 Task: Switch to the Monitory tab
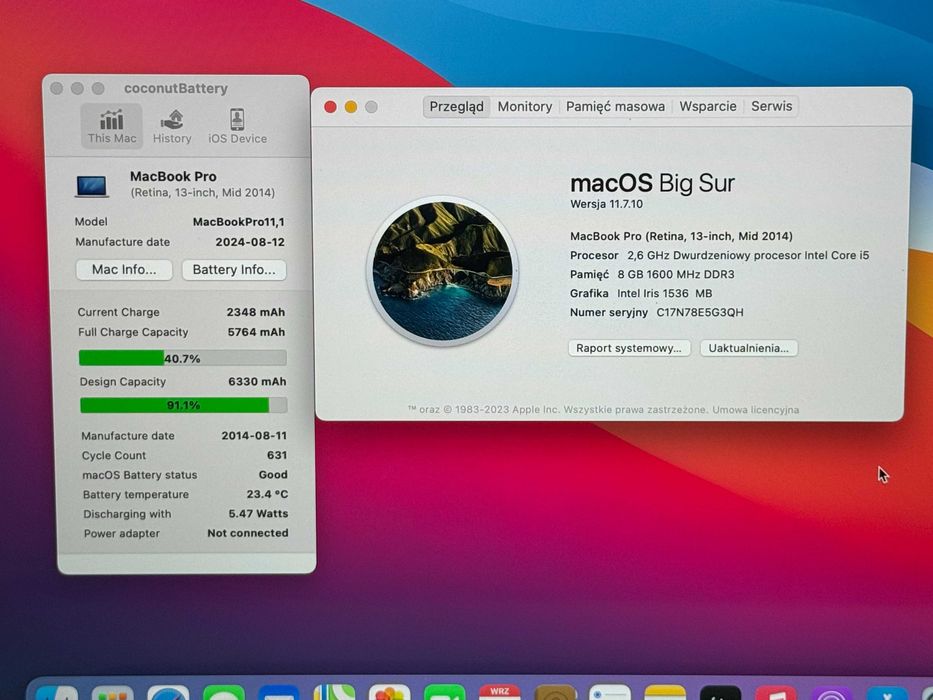pos(525,107)
